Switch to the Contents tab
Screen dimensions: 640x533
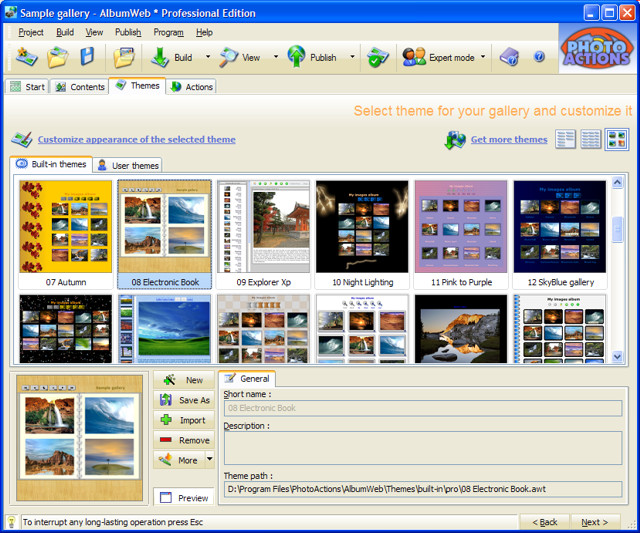tap(80, 87)
